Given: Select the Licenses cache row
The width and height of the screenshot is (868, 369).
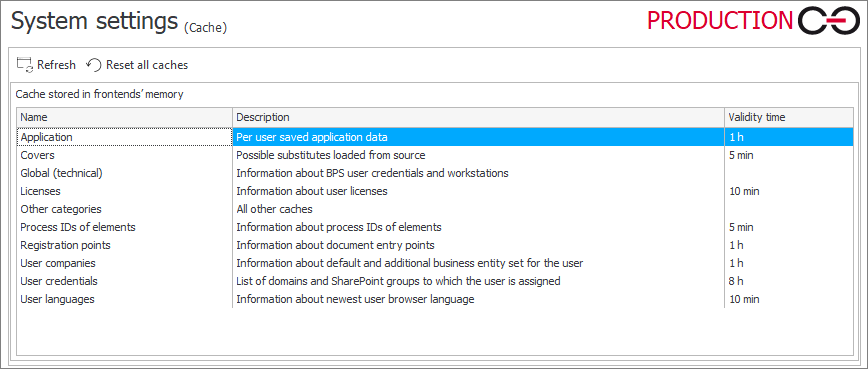Looking at the screenshot, I should (435, 191).
